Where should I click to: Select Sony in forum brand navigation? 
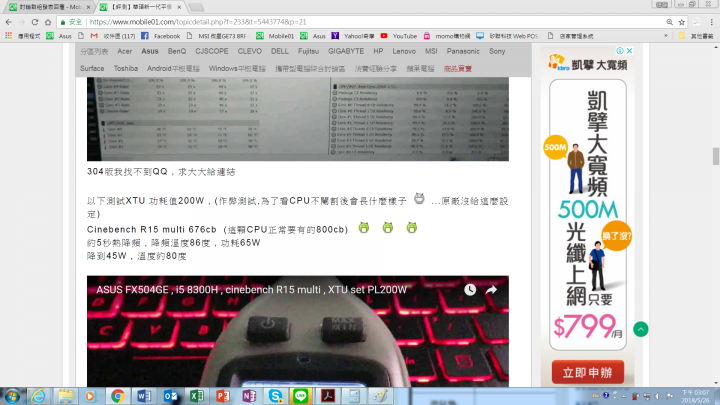pos(497,51)
